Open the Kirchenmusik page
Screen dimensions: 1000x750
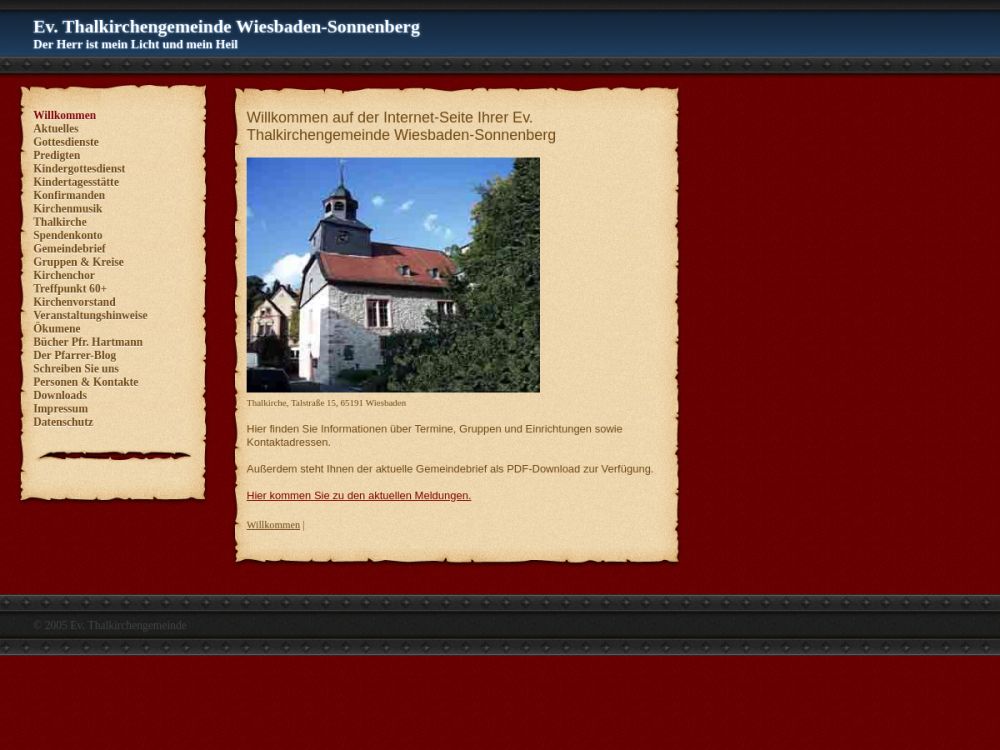click(68, 209)
